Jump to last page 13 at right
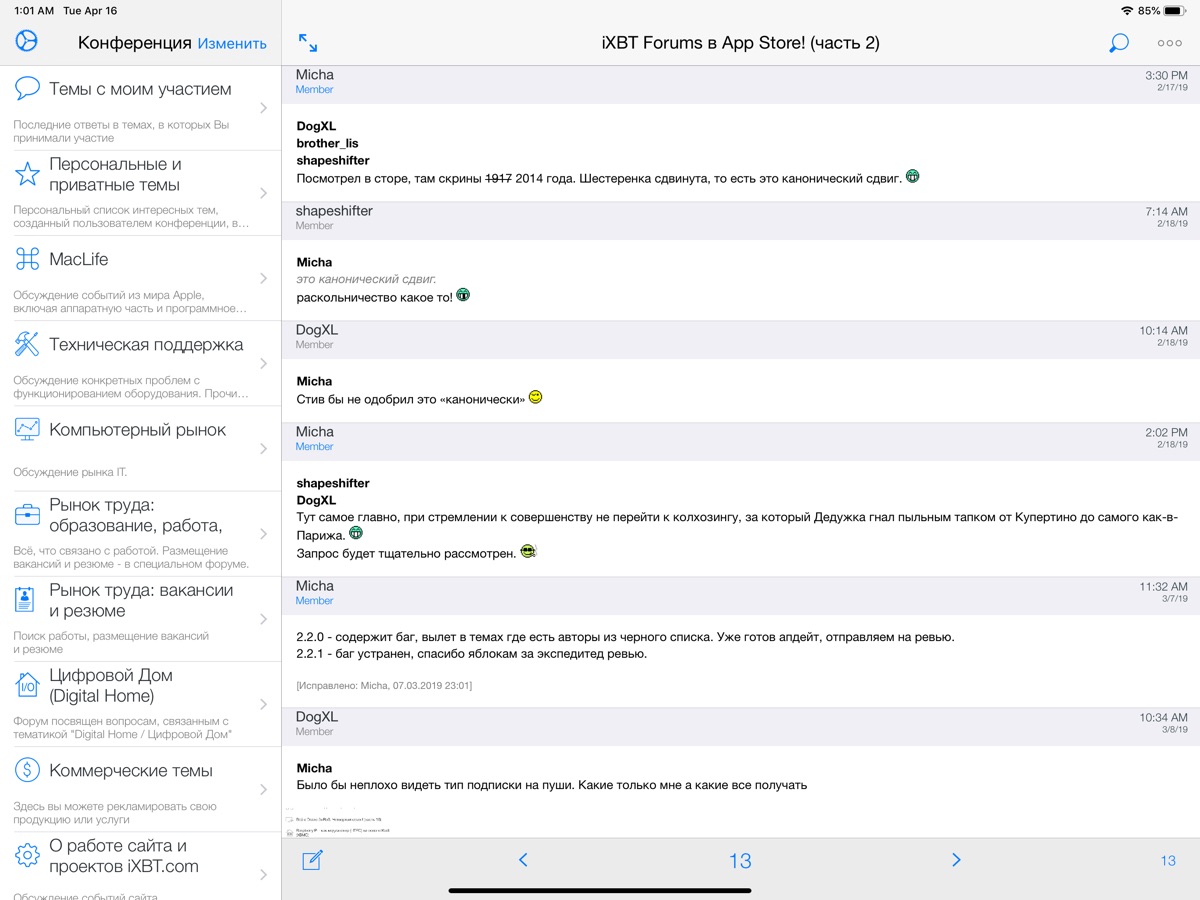Screen dimensions: 1200x900 coord(1167,861)
